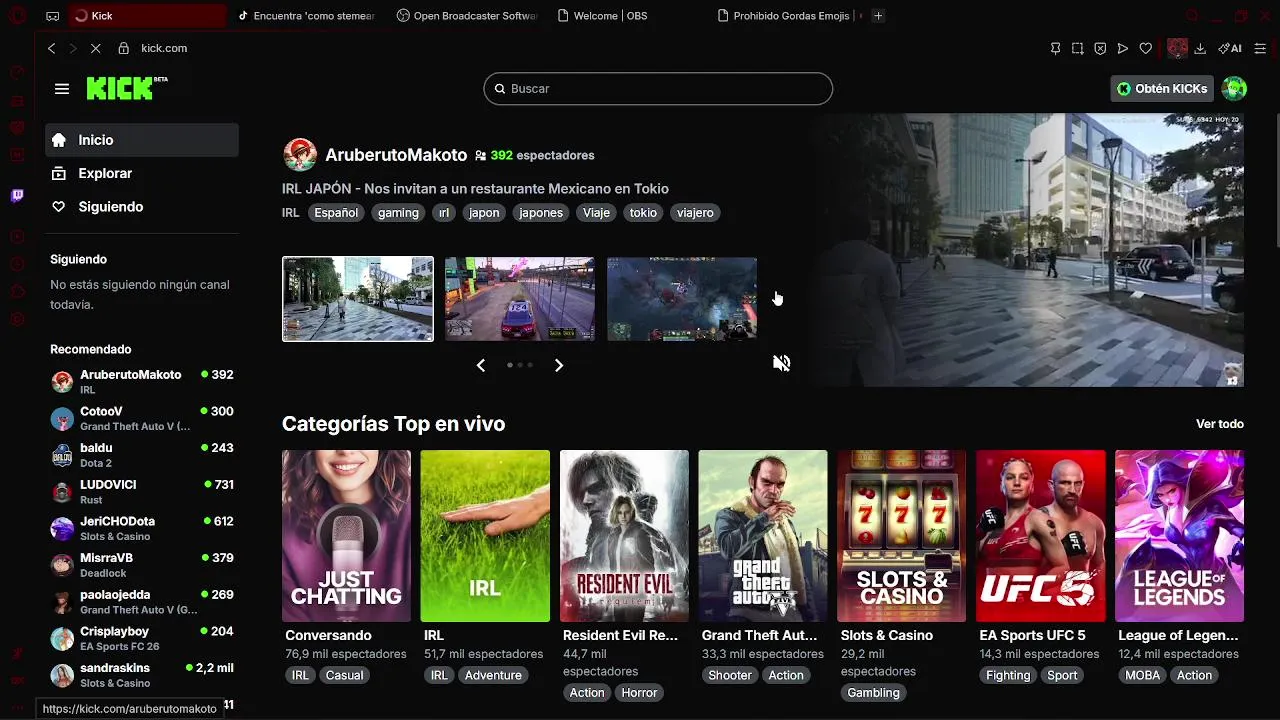Open the League of Legends category card
This screenshot has width=1280, height=720.
[1180, 536]
